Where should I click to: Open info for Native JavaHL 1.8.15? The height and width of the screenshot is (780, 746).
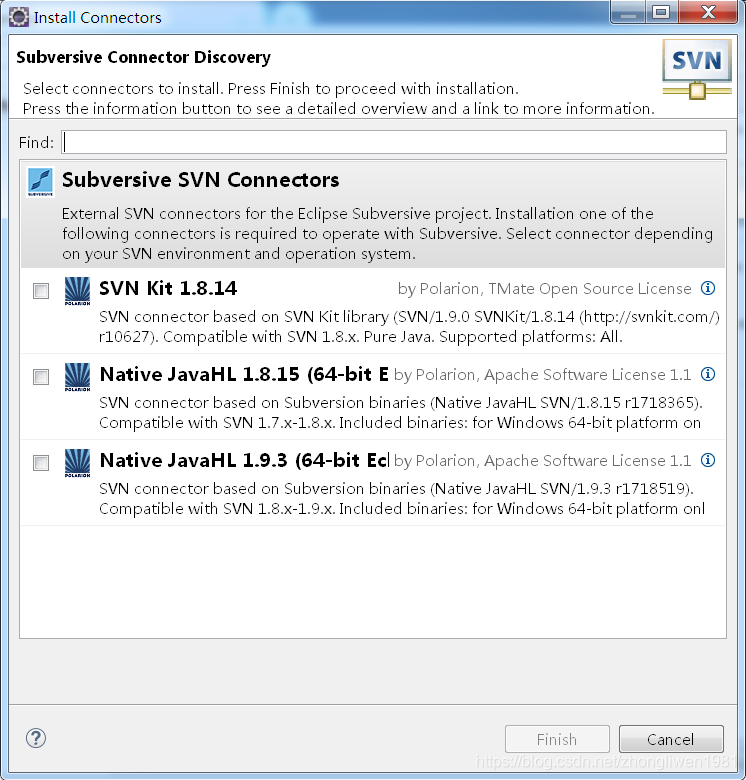(708, 374)
